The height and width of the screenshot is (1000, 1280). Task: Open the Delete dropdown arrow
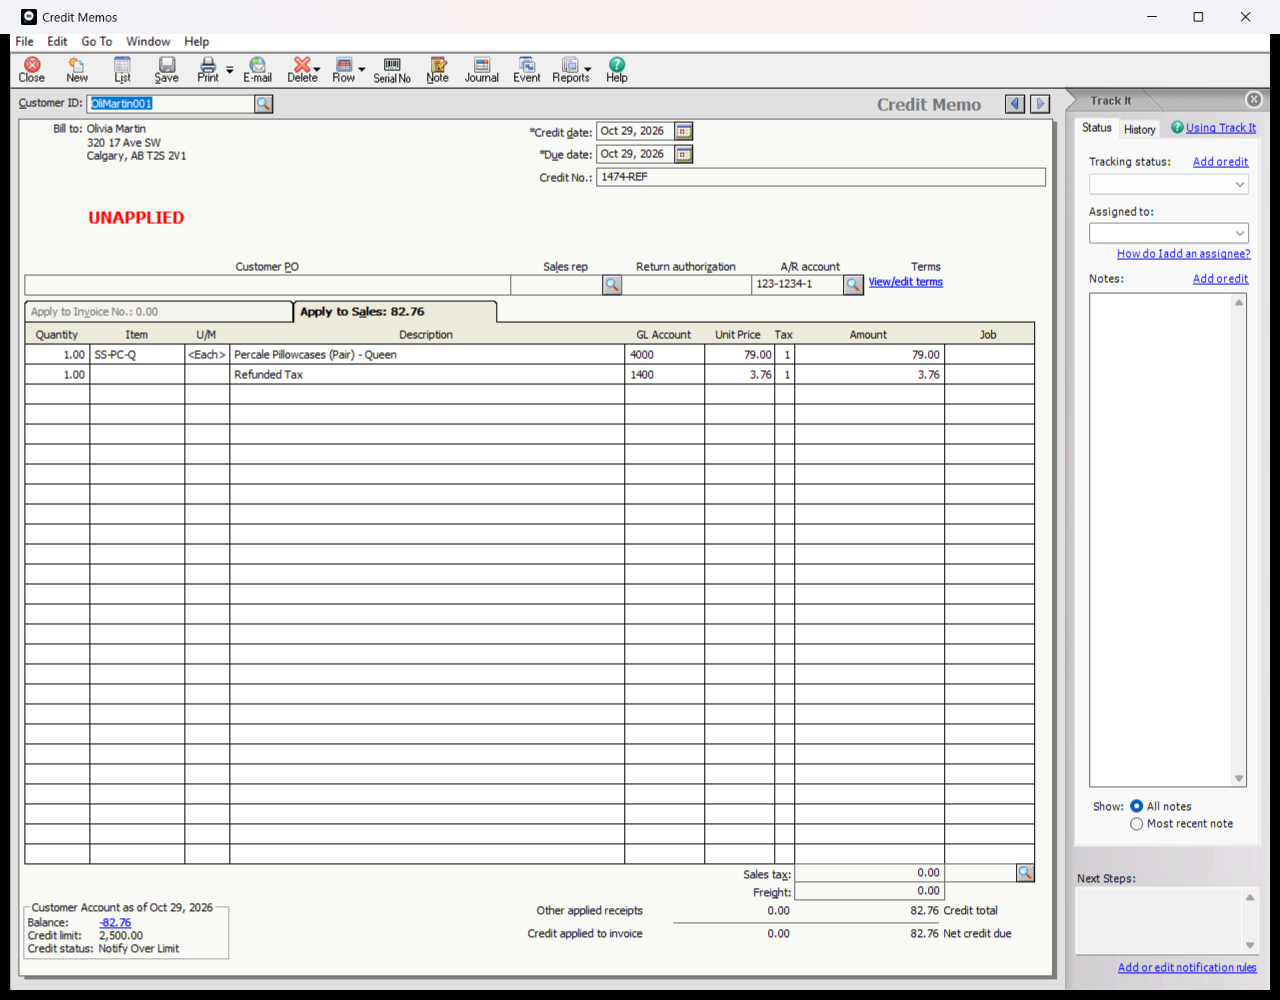click(x=317, y=70)
